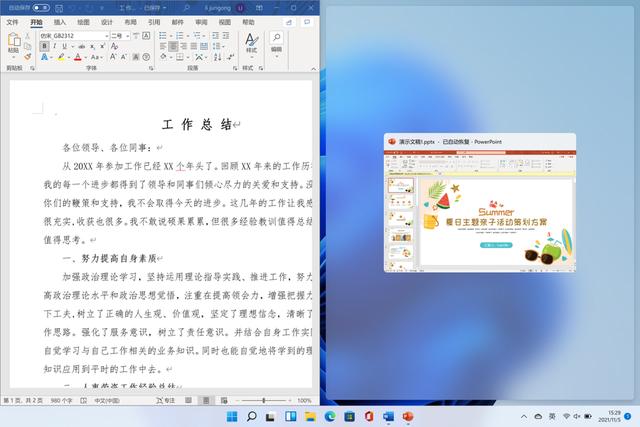Open the 布局 (Layout) ribbon tab
Image resolution: width=640 pixels, height=427 pixels.
click(x=131, y=21)
